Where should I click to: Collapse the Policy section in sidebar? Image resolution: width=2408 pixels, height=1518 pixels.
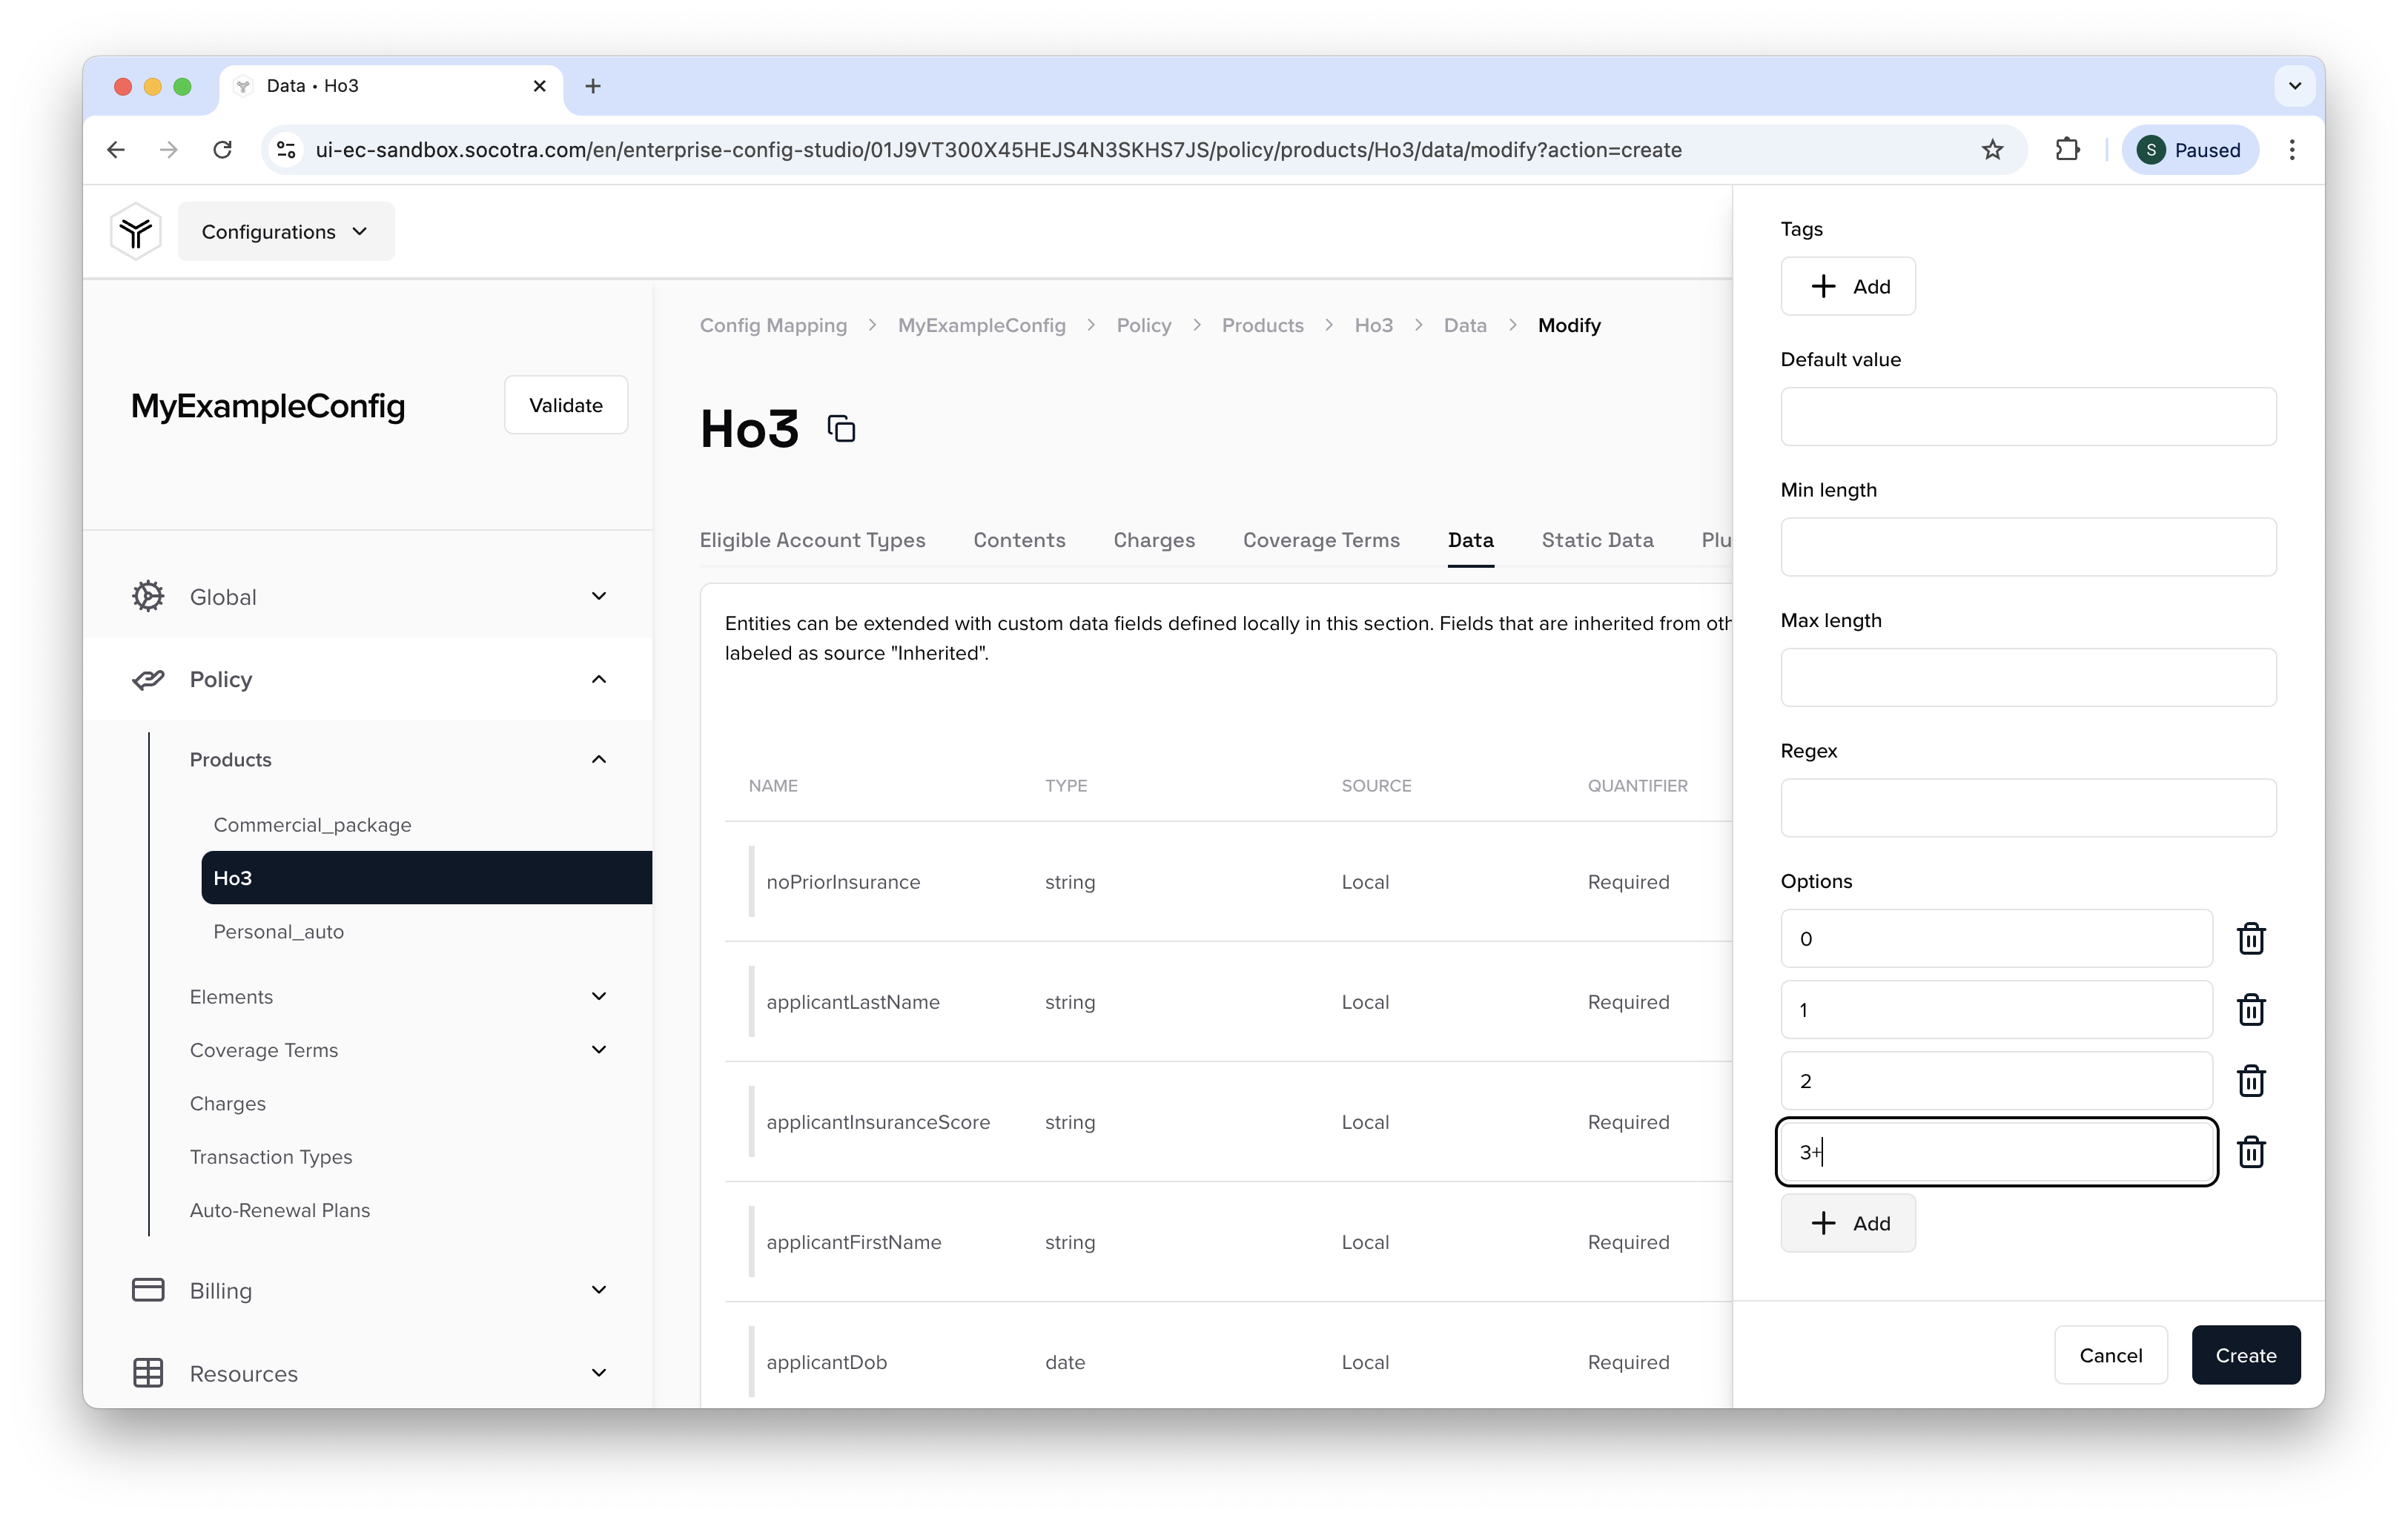coord(600,678)
